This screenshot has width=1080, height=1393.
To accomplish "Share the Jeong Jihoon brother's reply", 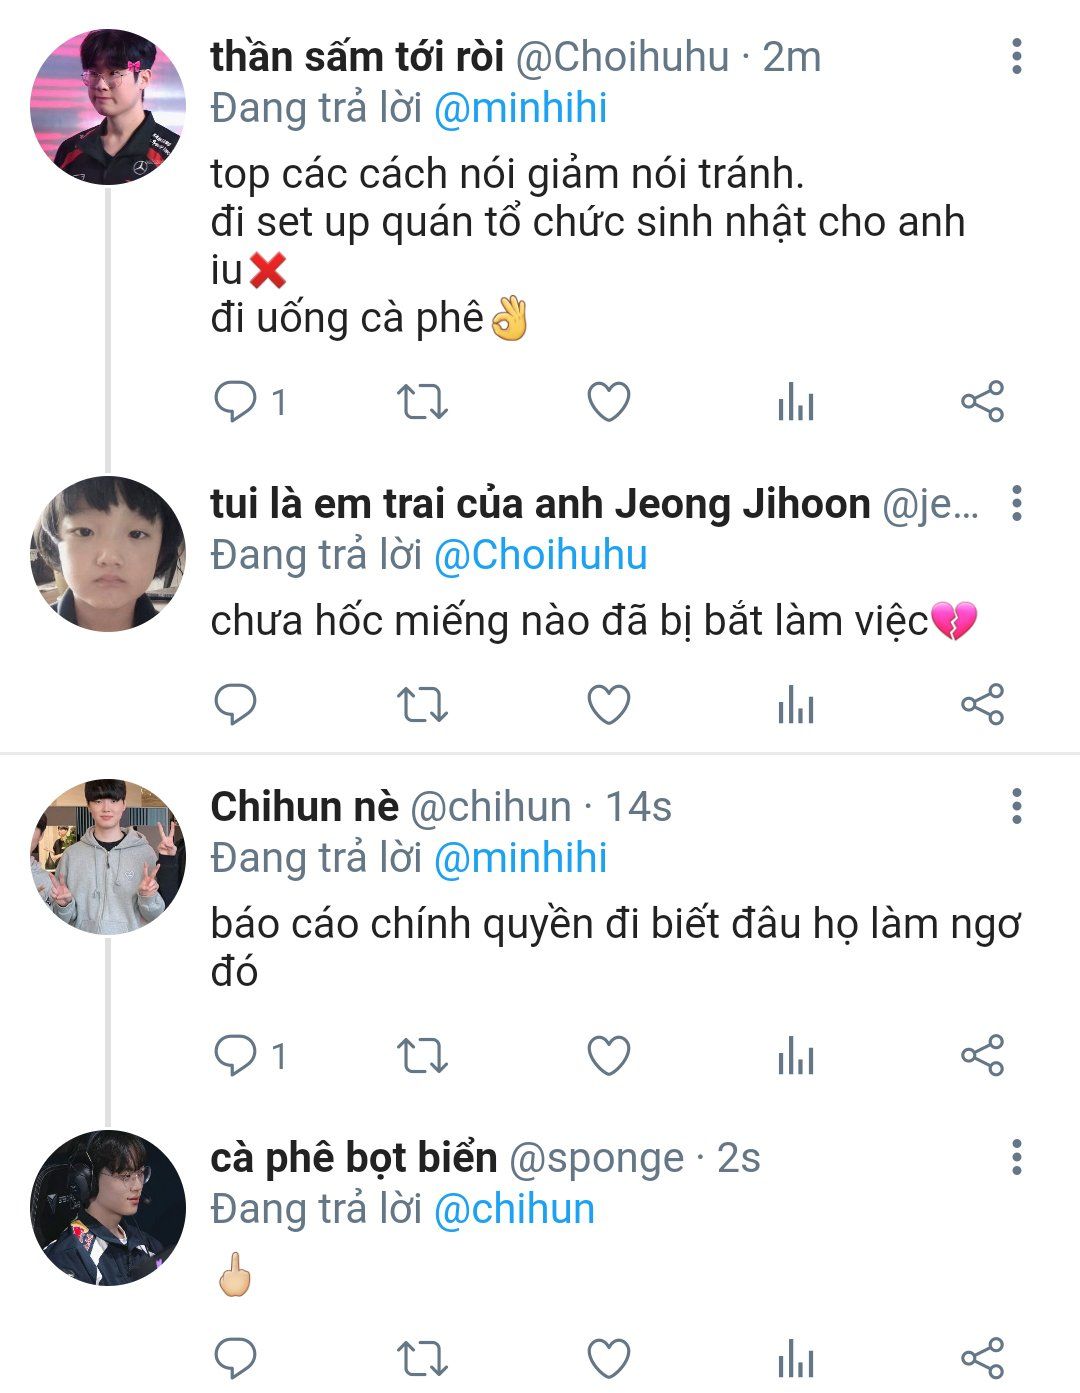I will coord(982,705).
